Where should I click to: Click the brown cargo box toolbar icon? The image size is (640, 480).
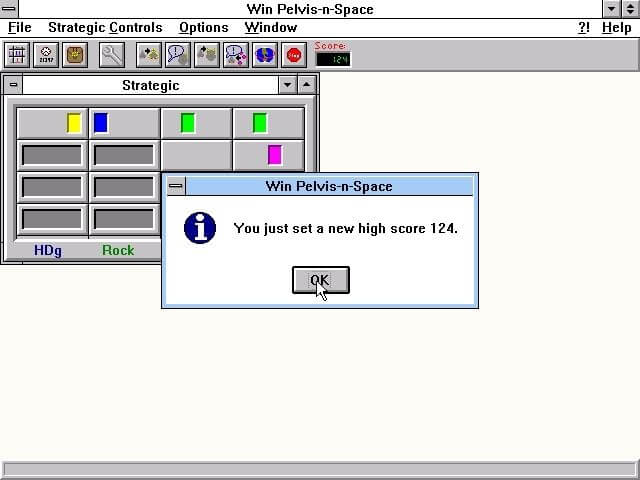[75, 55]
